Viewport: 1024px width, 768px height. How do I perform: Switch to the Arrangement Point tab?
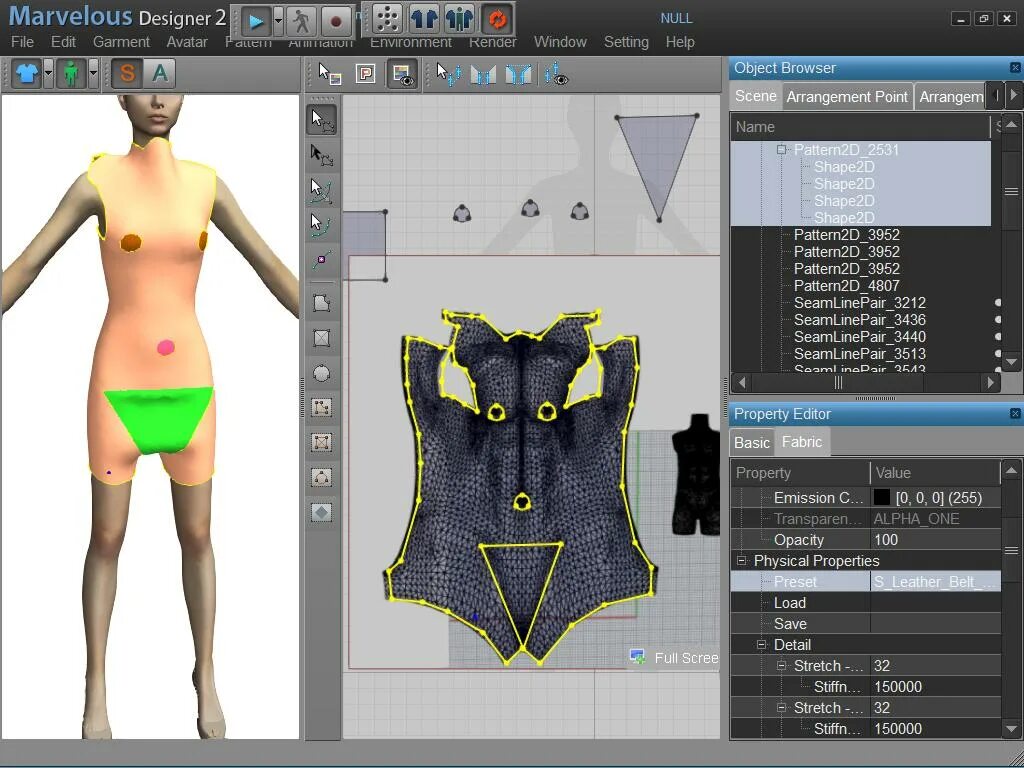click(847, 97)
